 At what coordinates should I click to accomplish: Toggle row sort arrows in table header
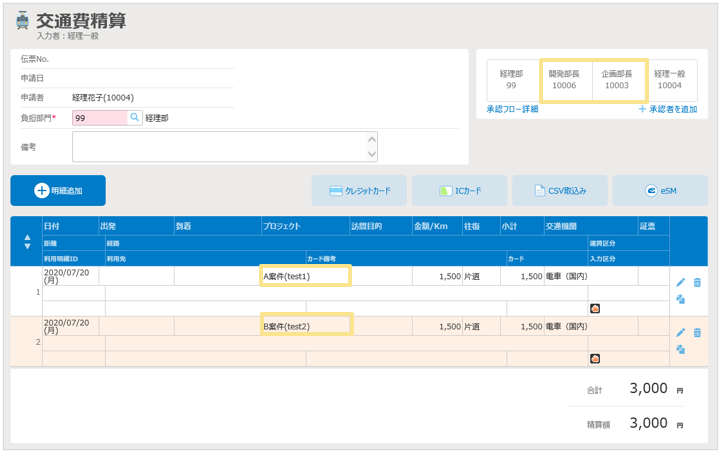click(x=27, y=242)
